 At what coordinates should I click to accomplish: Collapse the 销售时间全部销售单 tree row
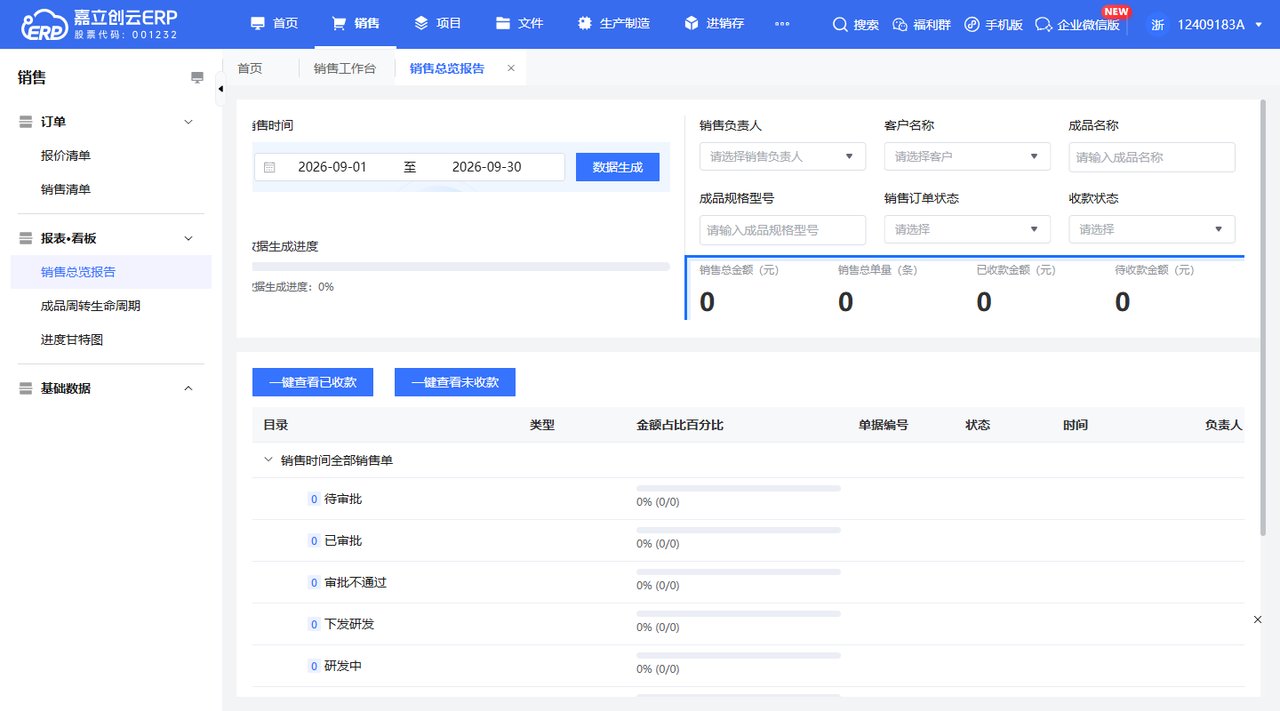pos(267,460)
